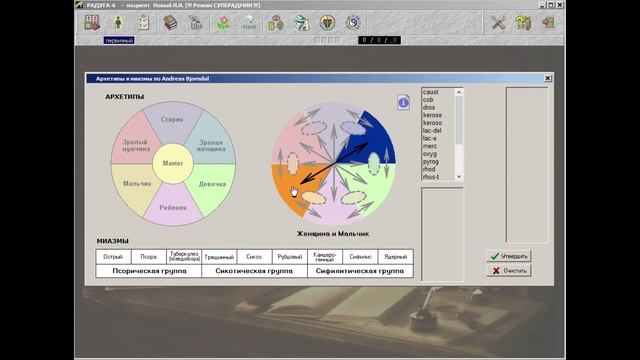Click remedy list scrollbar up arrow
Image resolution: width=640 pixels, height=360 pixels.
(459, 92)
